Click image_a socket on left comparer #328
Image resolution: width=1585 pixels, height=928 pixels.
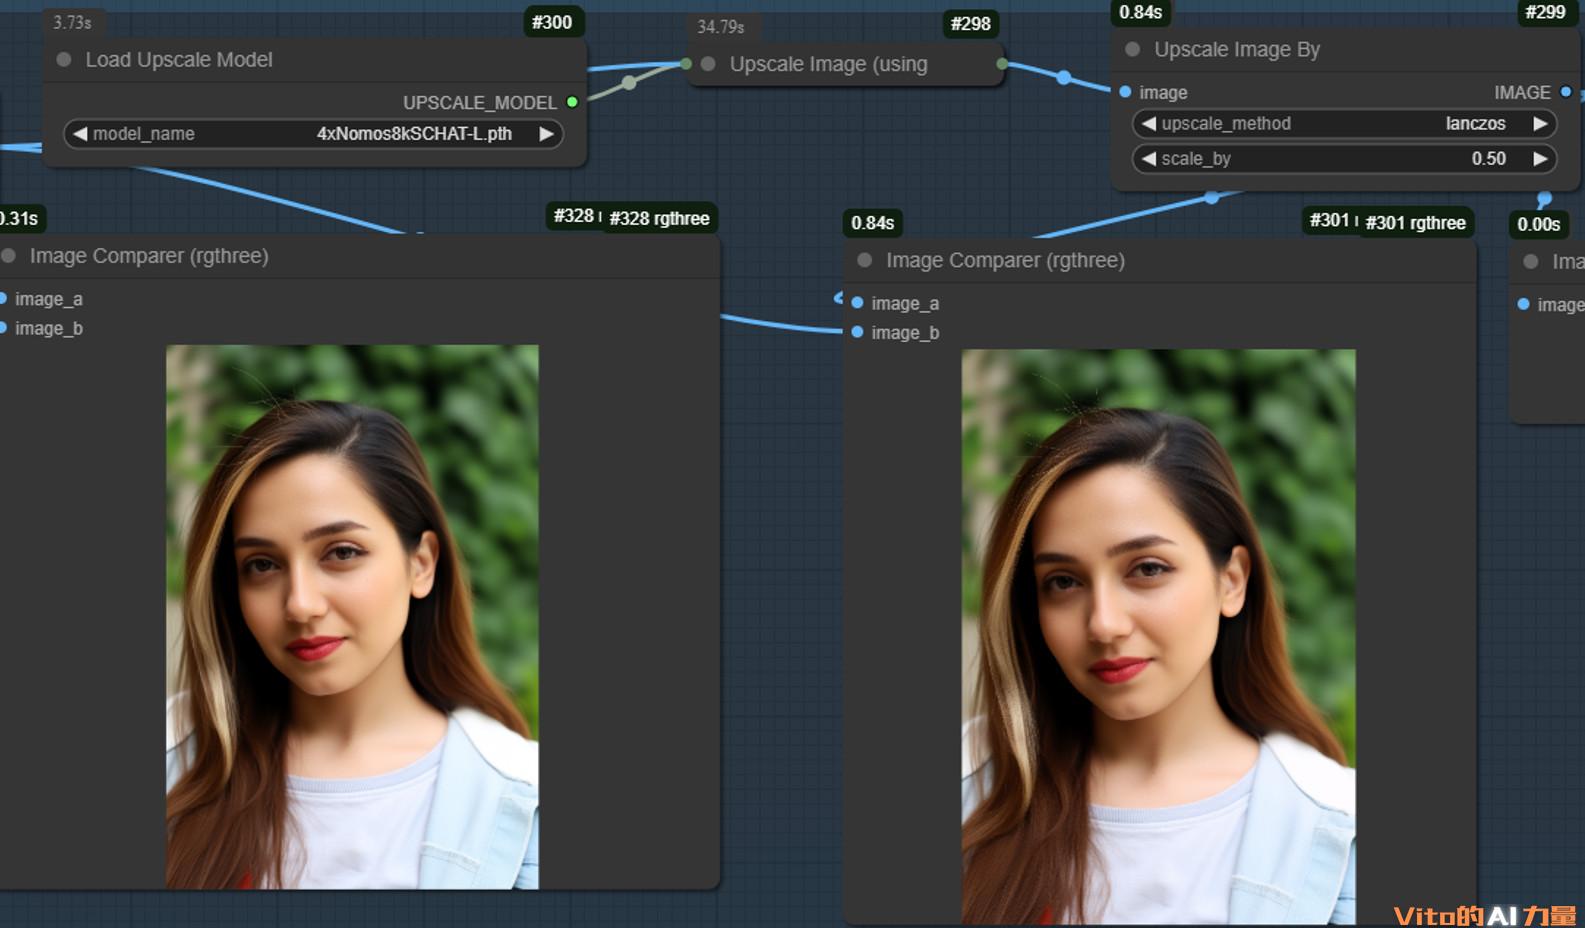point(3,299)
